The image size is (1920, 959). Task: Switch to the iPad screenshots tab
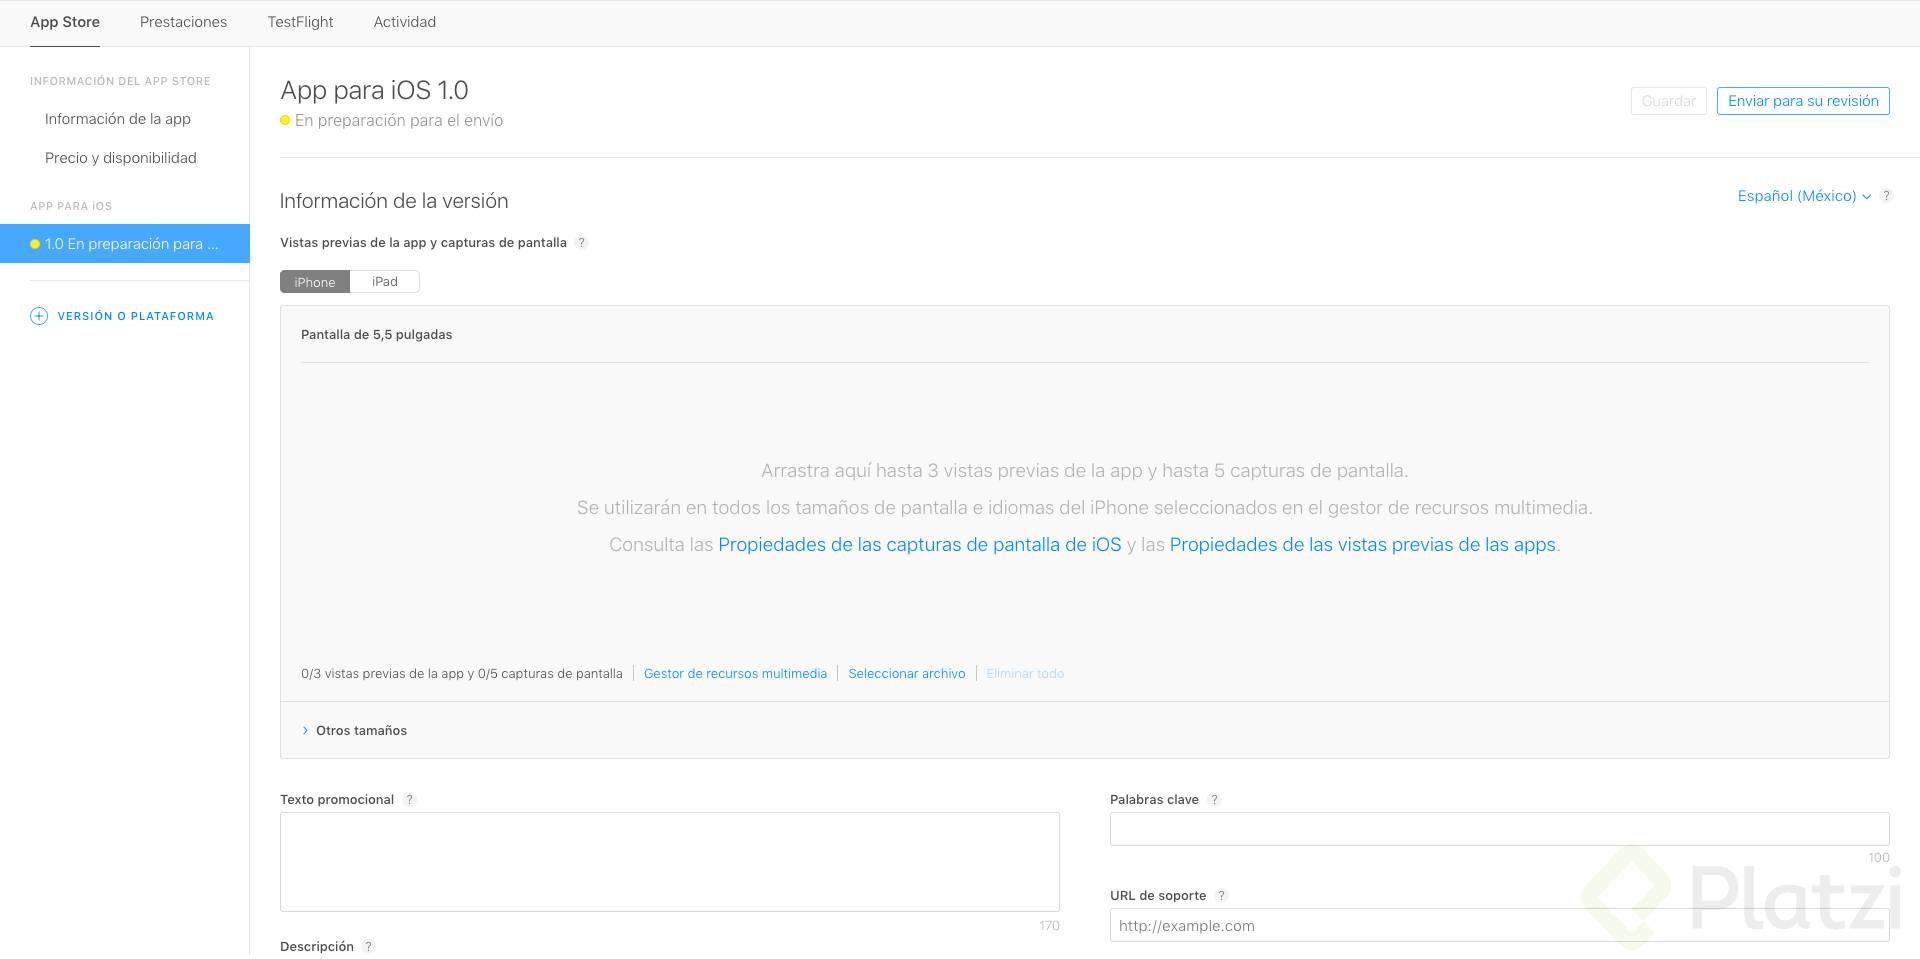[x=385, y=282]
